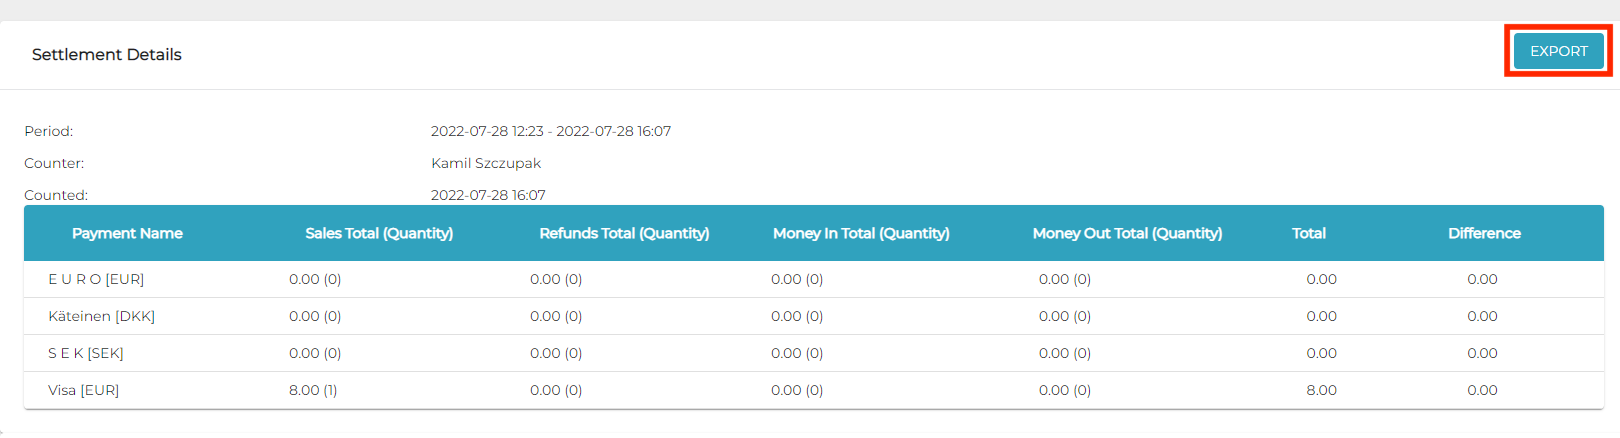The image size is (1620, 438).
Task: Click the Money In Total (Quantity) header
Action: tap(861, 233)
